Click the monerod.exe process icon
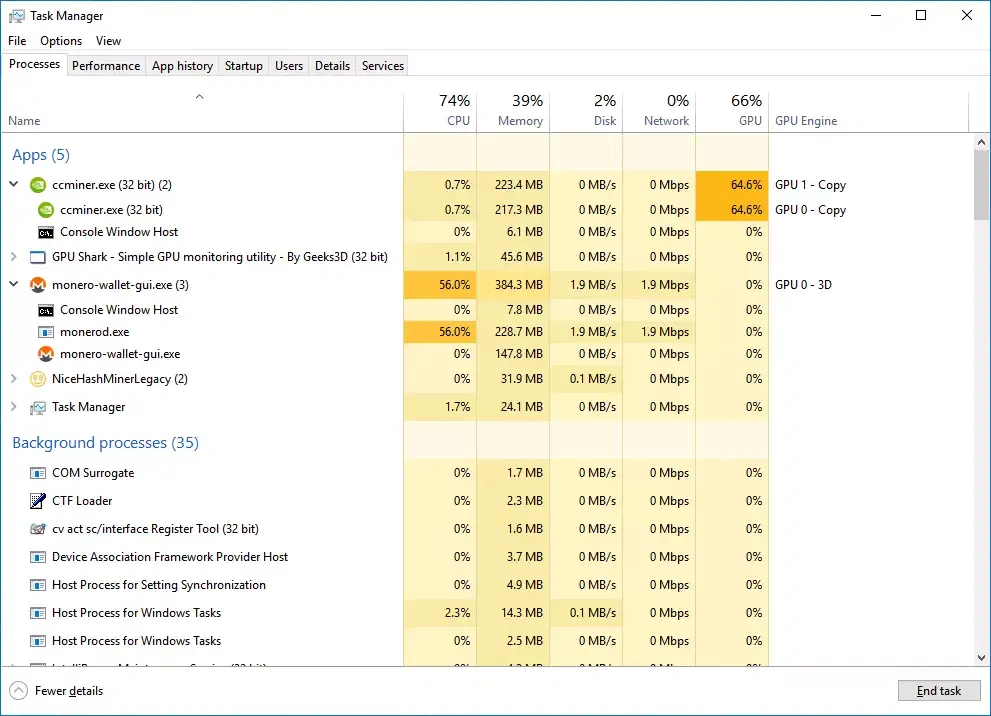 coord(45,332)
